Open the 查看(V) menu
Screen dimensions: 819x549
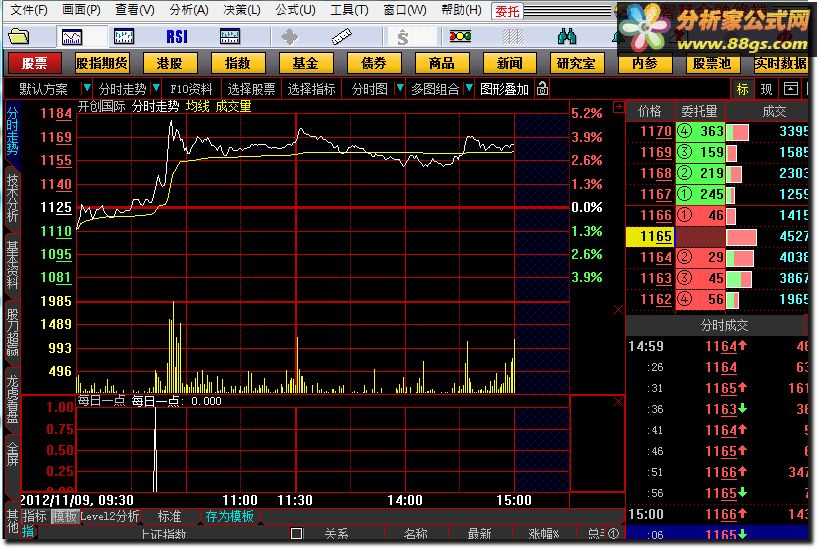coord(135,10)
